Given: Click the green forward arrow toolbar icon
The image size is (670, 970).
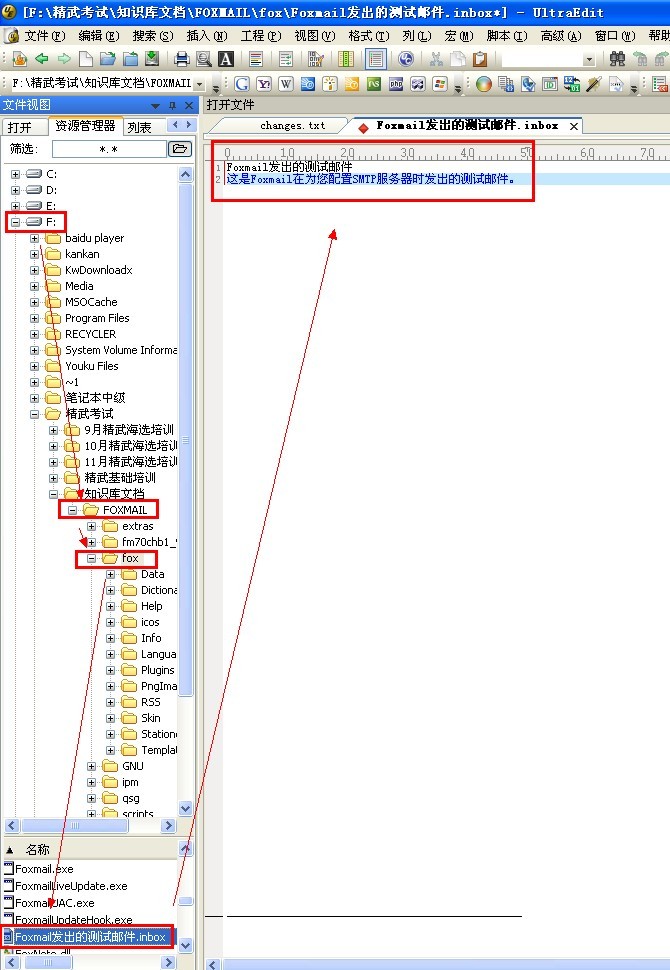Looking at the screenshot, I should [64, 59].
